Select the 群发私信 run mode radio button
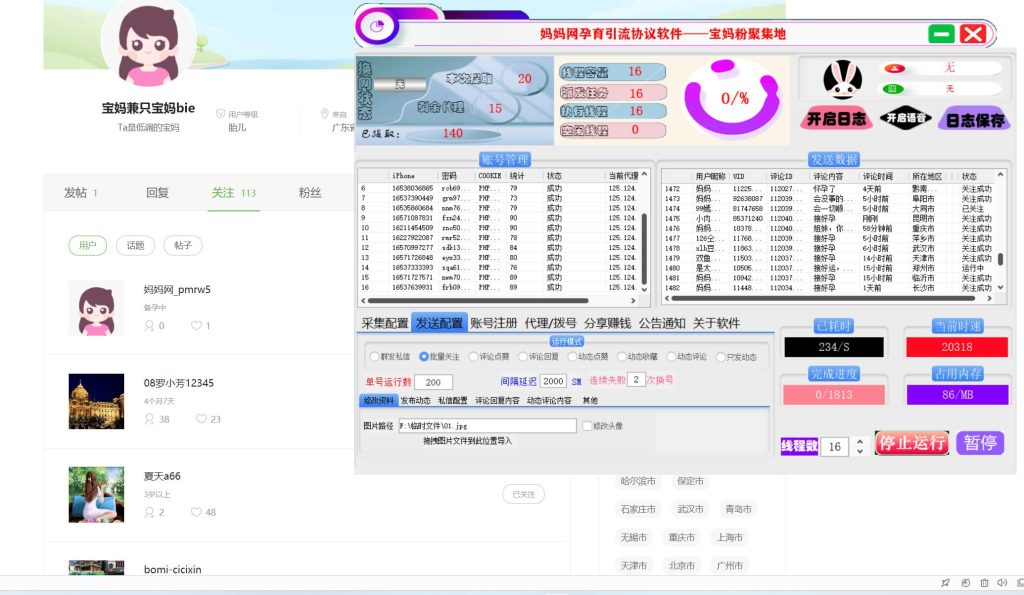Image resolution: width=1024 pixels, height=595 pixels. tap(373, 356)
